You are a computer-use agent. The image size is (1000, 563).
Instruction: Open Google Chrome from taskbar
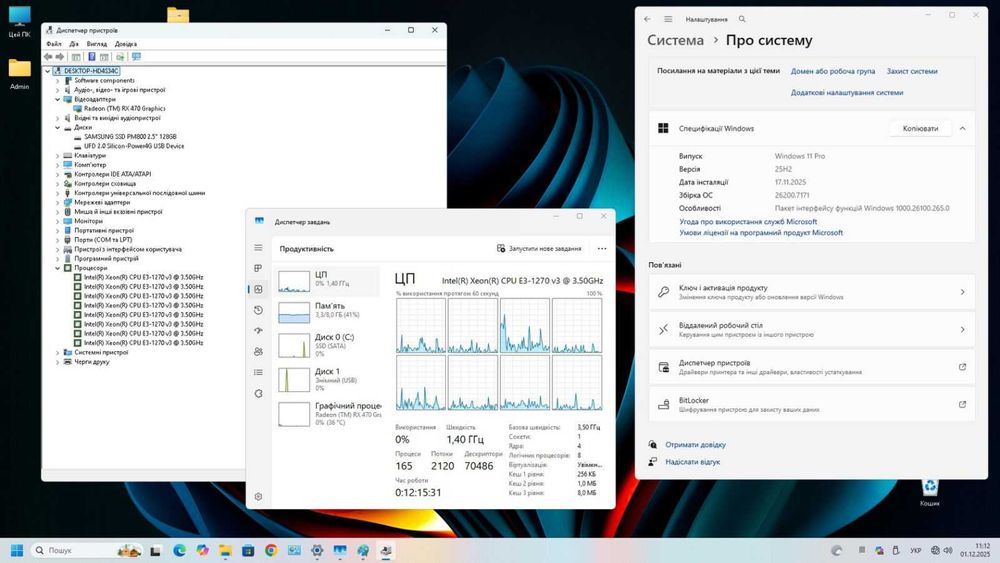click(271, 550)
